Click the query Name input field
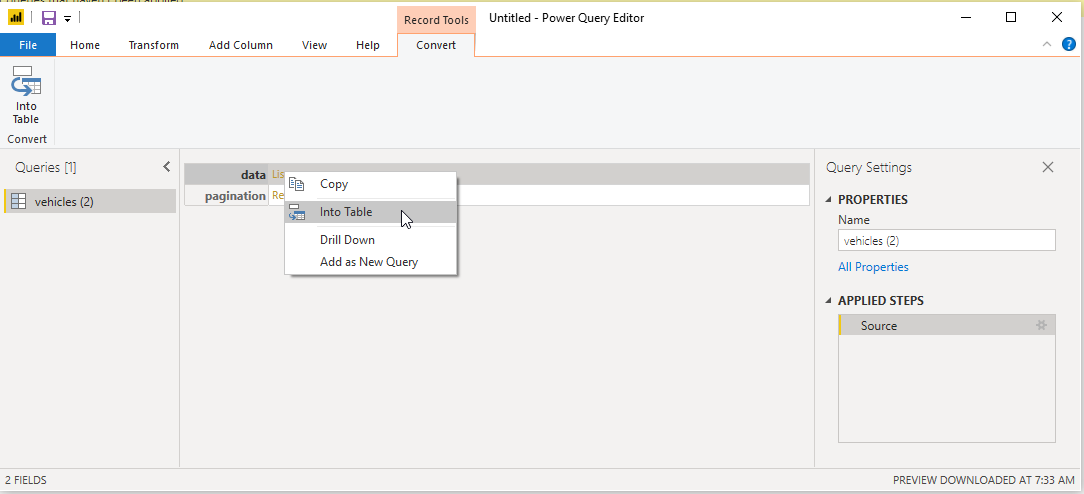The width and height of the screenshot is (1084, 494). point(946,240)
